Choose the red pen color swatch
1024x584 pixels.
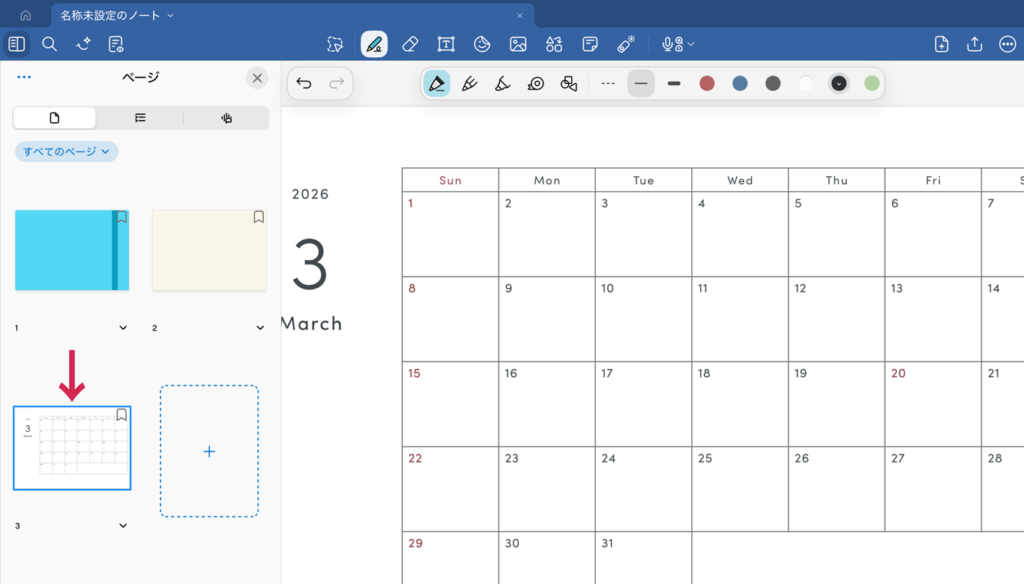[707, 83]
